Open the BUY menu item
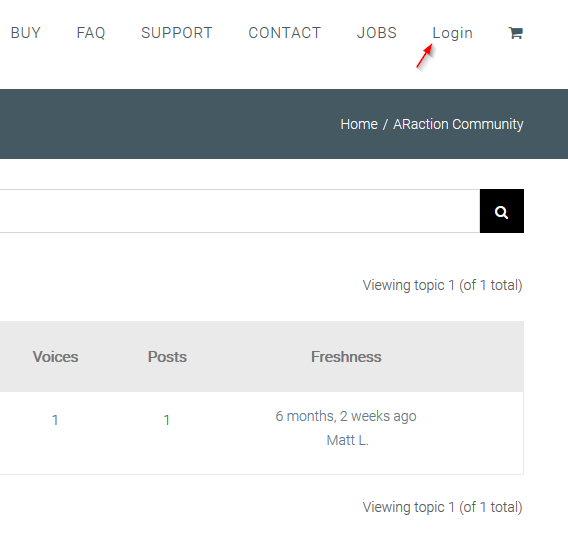 (x=26, y=33)
